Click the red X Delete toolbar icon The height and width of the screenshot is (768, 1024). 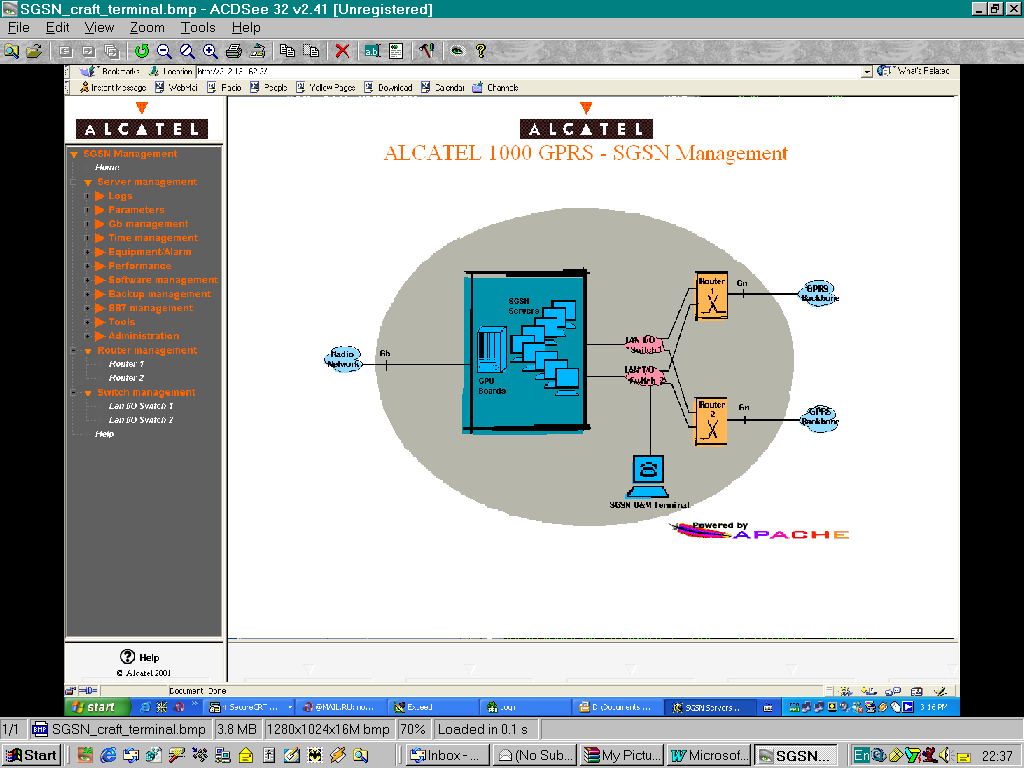point(342,51)
